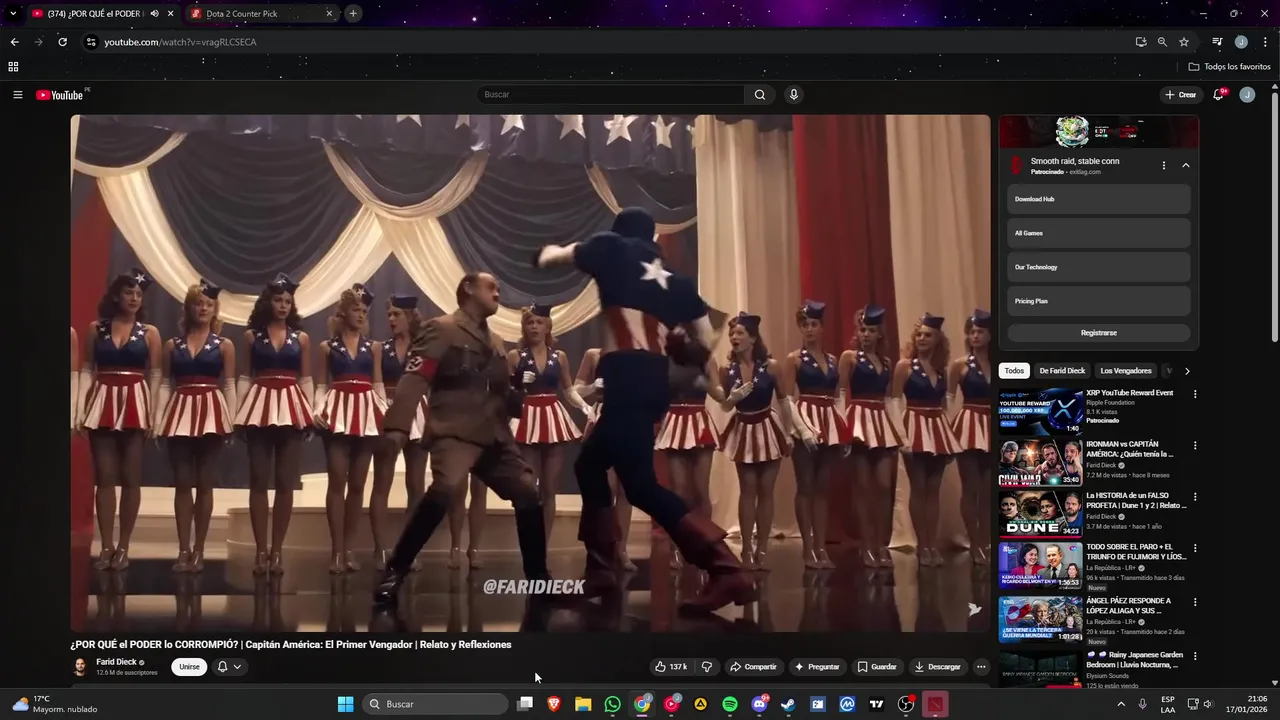Open the DUNE video thumbnail
Screen dimensions: 1280x720
[1040, 514]
